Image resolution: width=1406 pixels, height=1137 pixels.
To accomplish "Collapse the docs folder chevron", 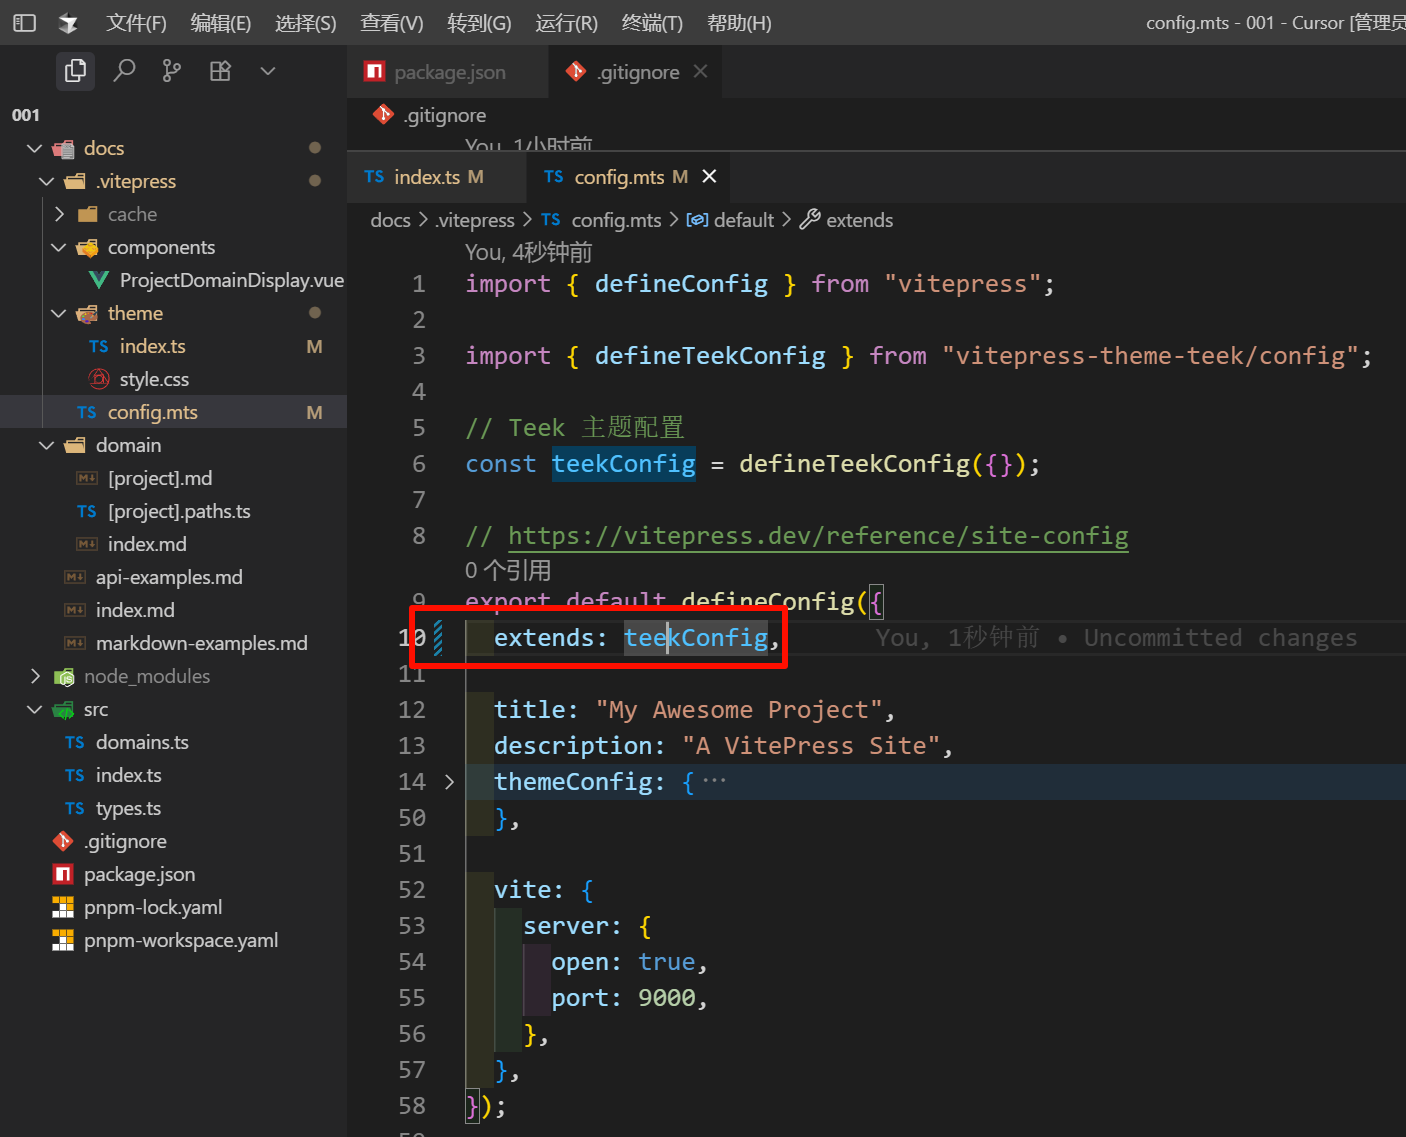I will point(34,148).
